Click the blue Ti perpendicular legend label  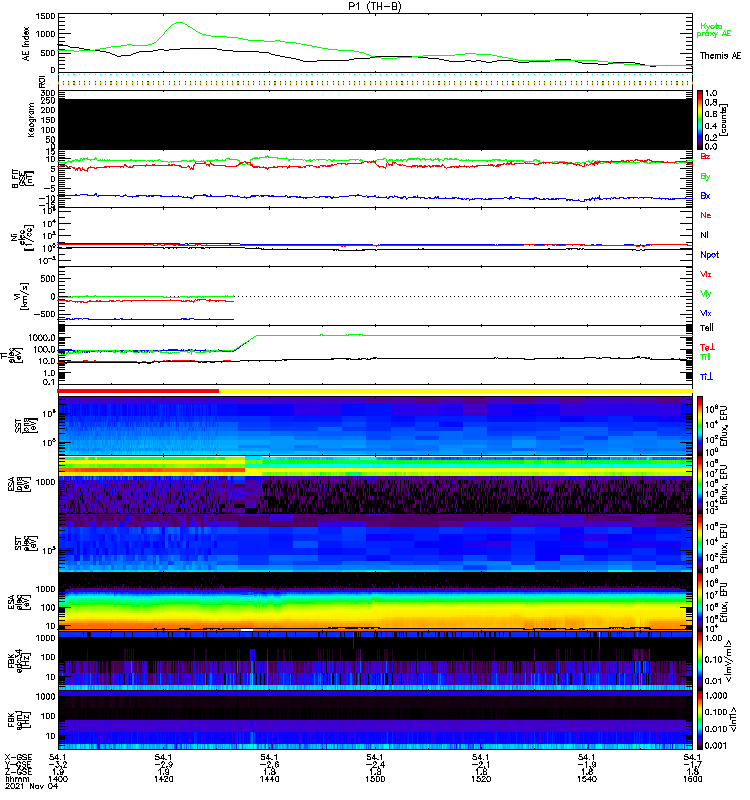pyautogui.click(x=706, y=377)
